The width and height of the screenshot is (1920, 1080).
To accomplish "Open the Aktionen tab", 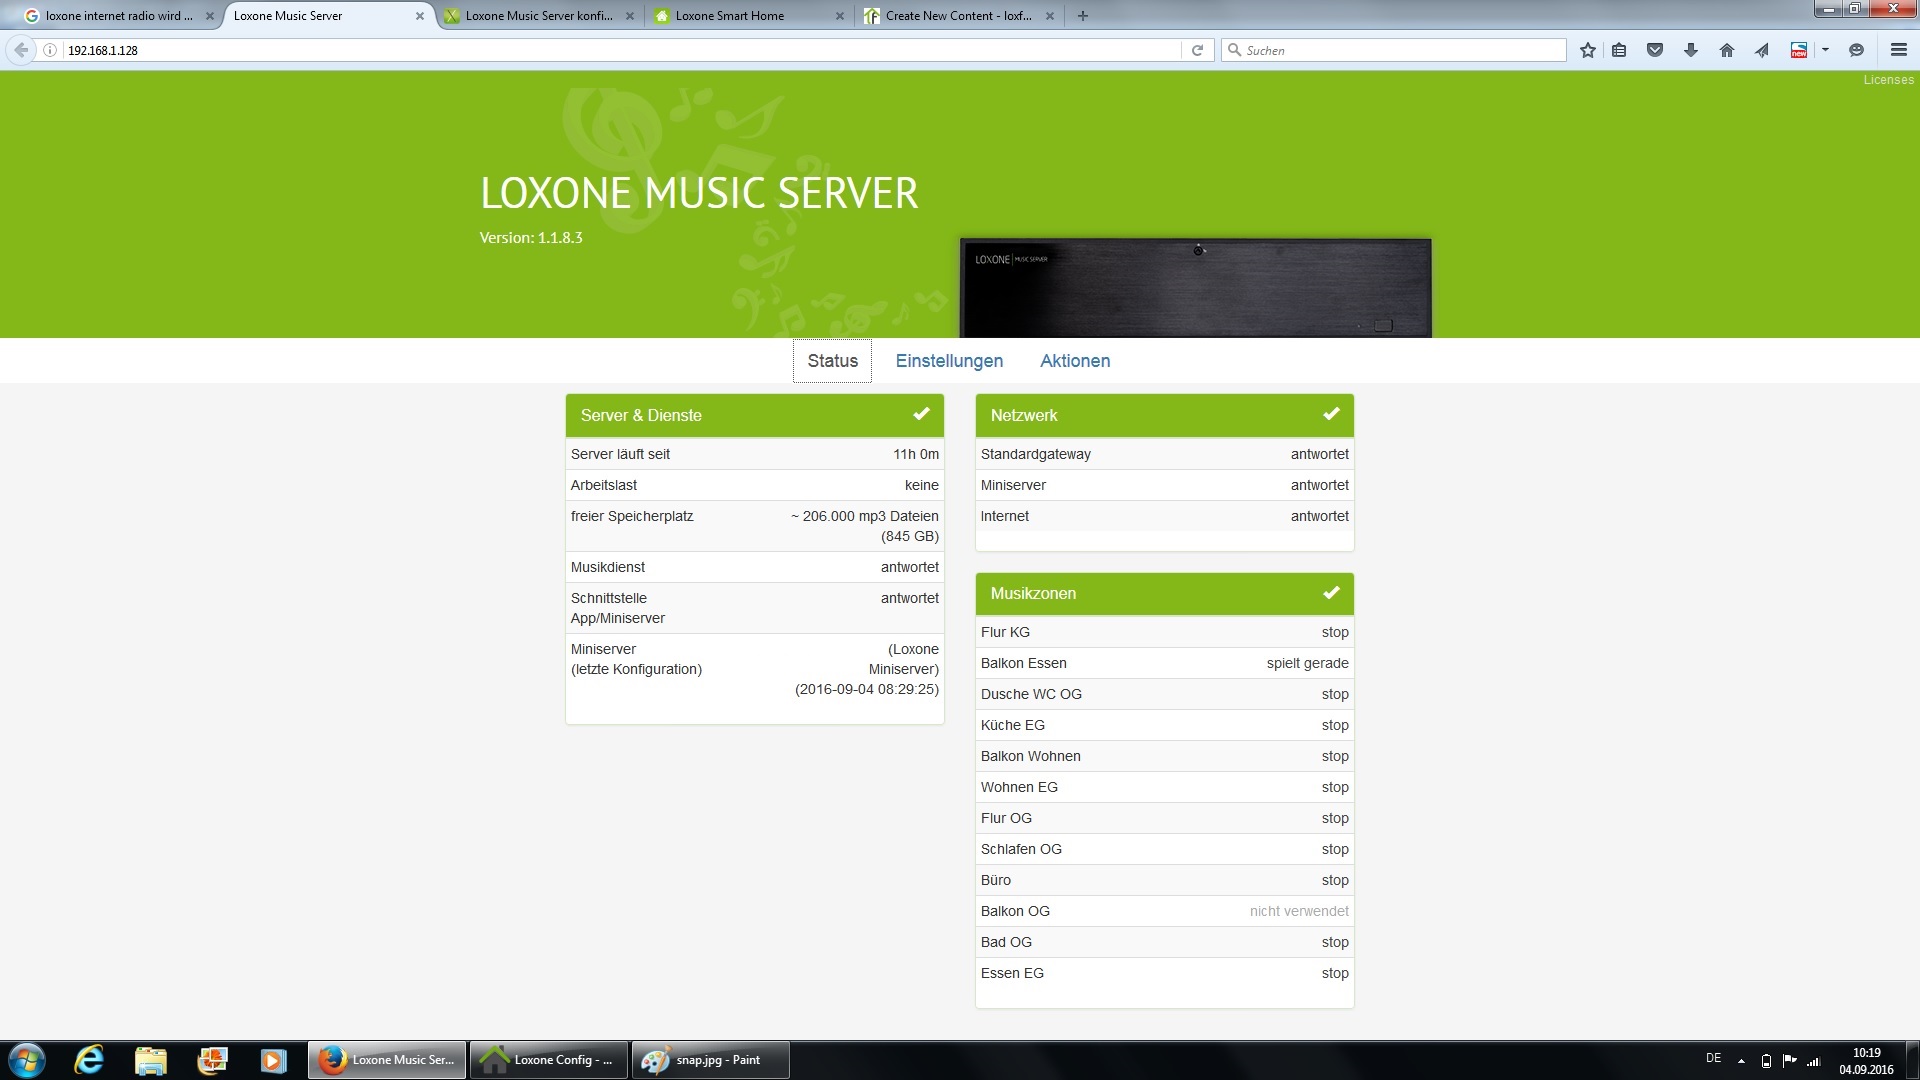I will [x=1074, y=361].
